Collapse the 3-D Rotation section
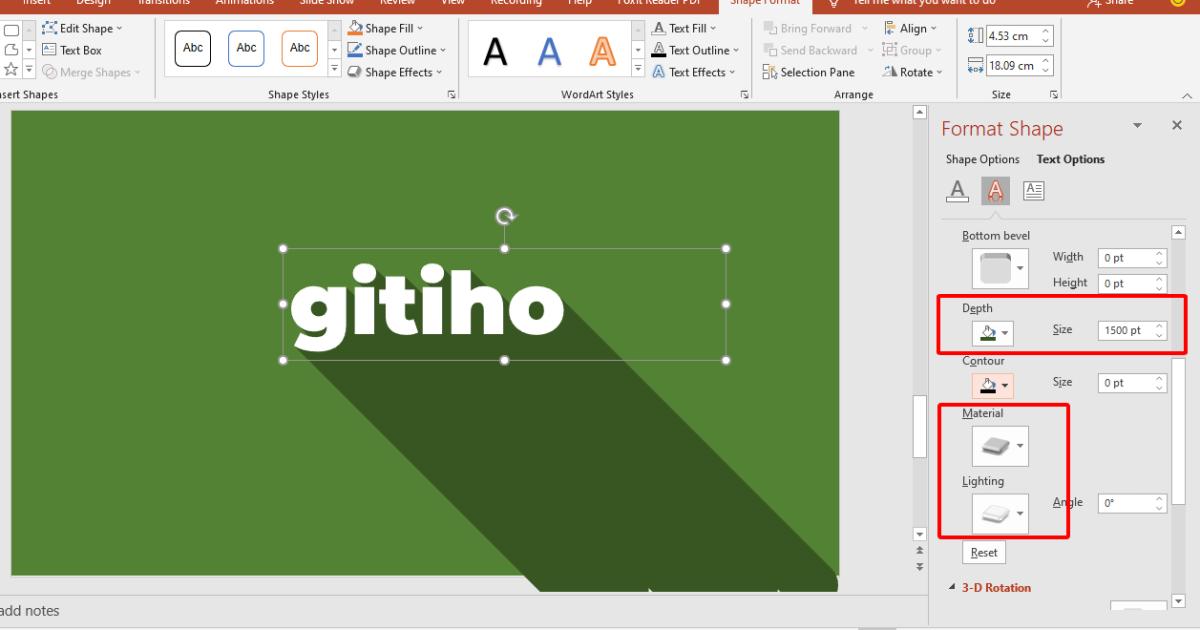 point(951,588)
